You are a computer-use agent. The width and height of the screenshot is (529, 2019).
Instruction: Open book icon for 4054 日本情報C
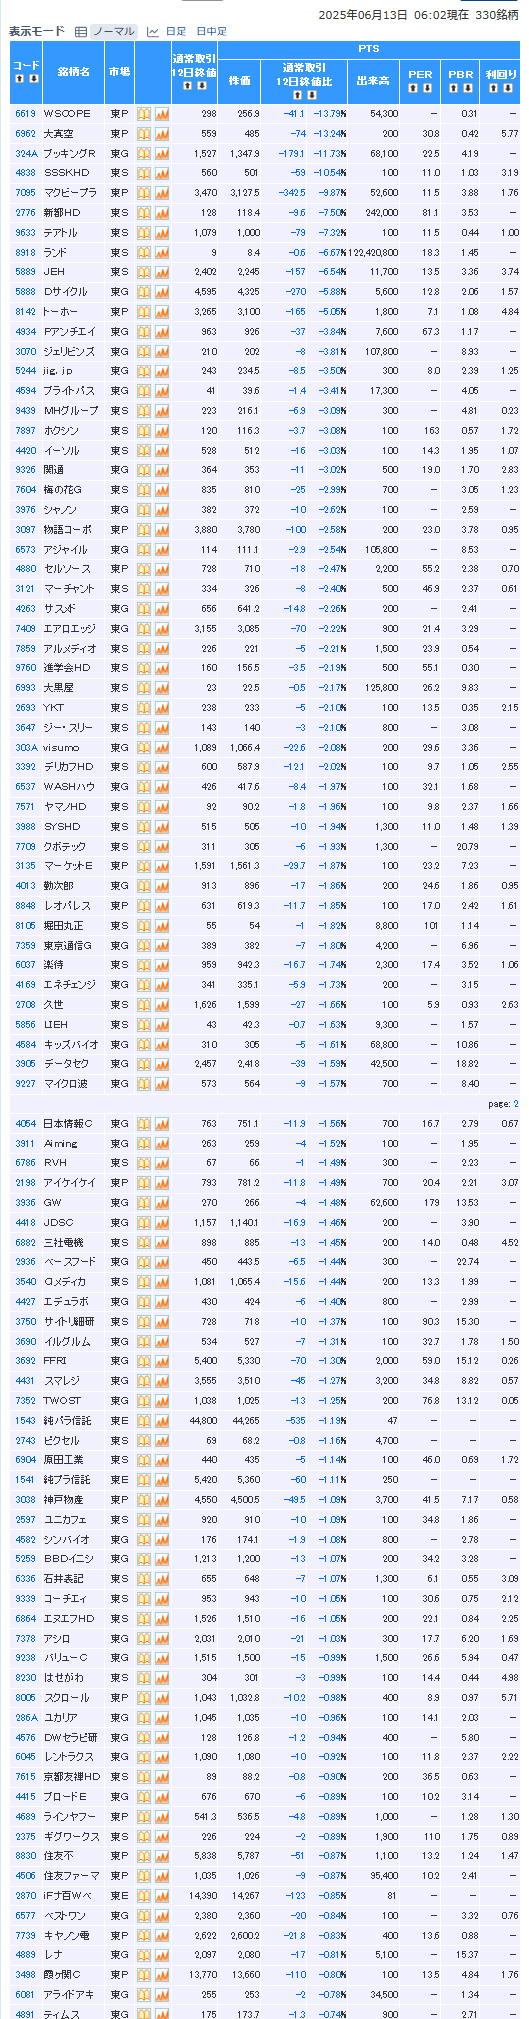(x=143, y=1124)
